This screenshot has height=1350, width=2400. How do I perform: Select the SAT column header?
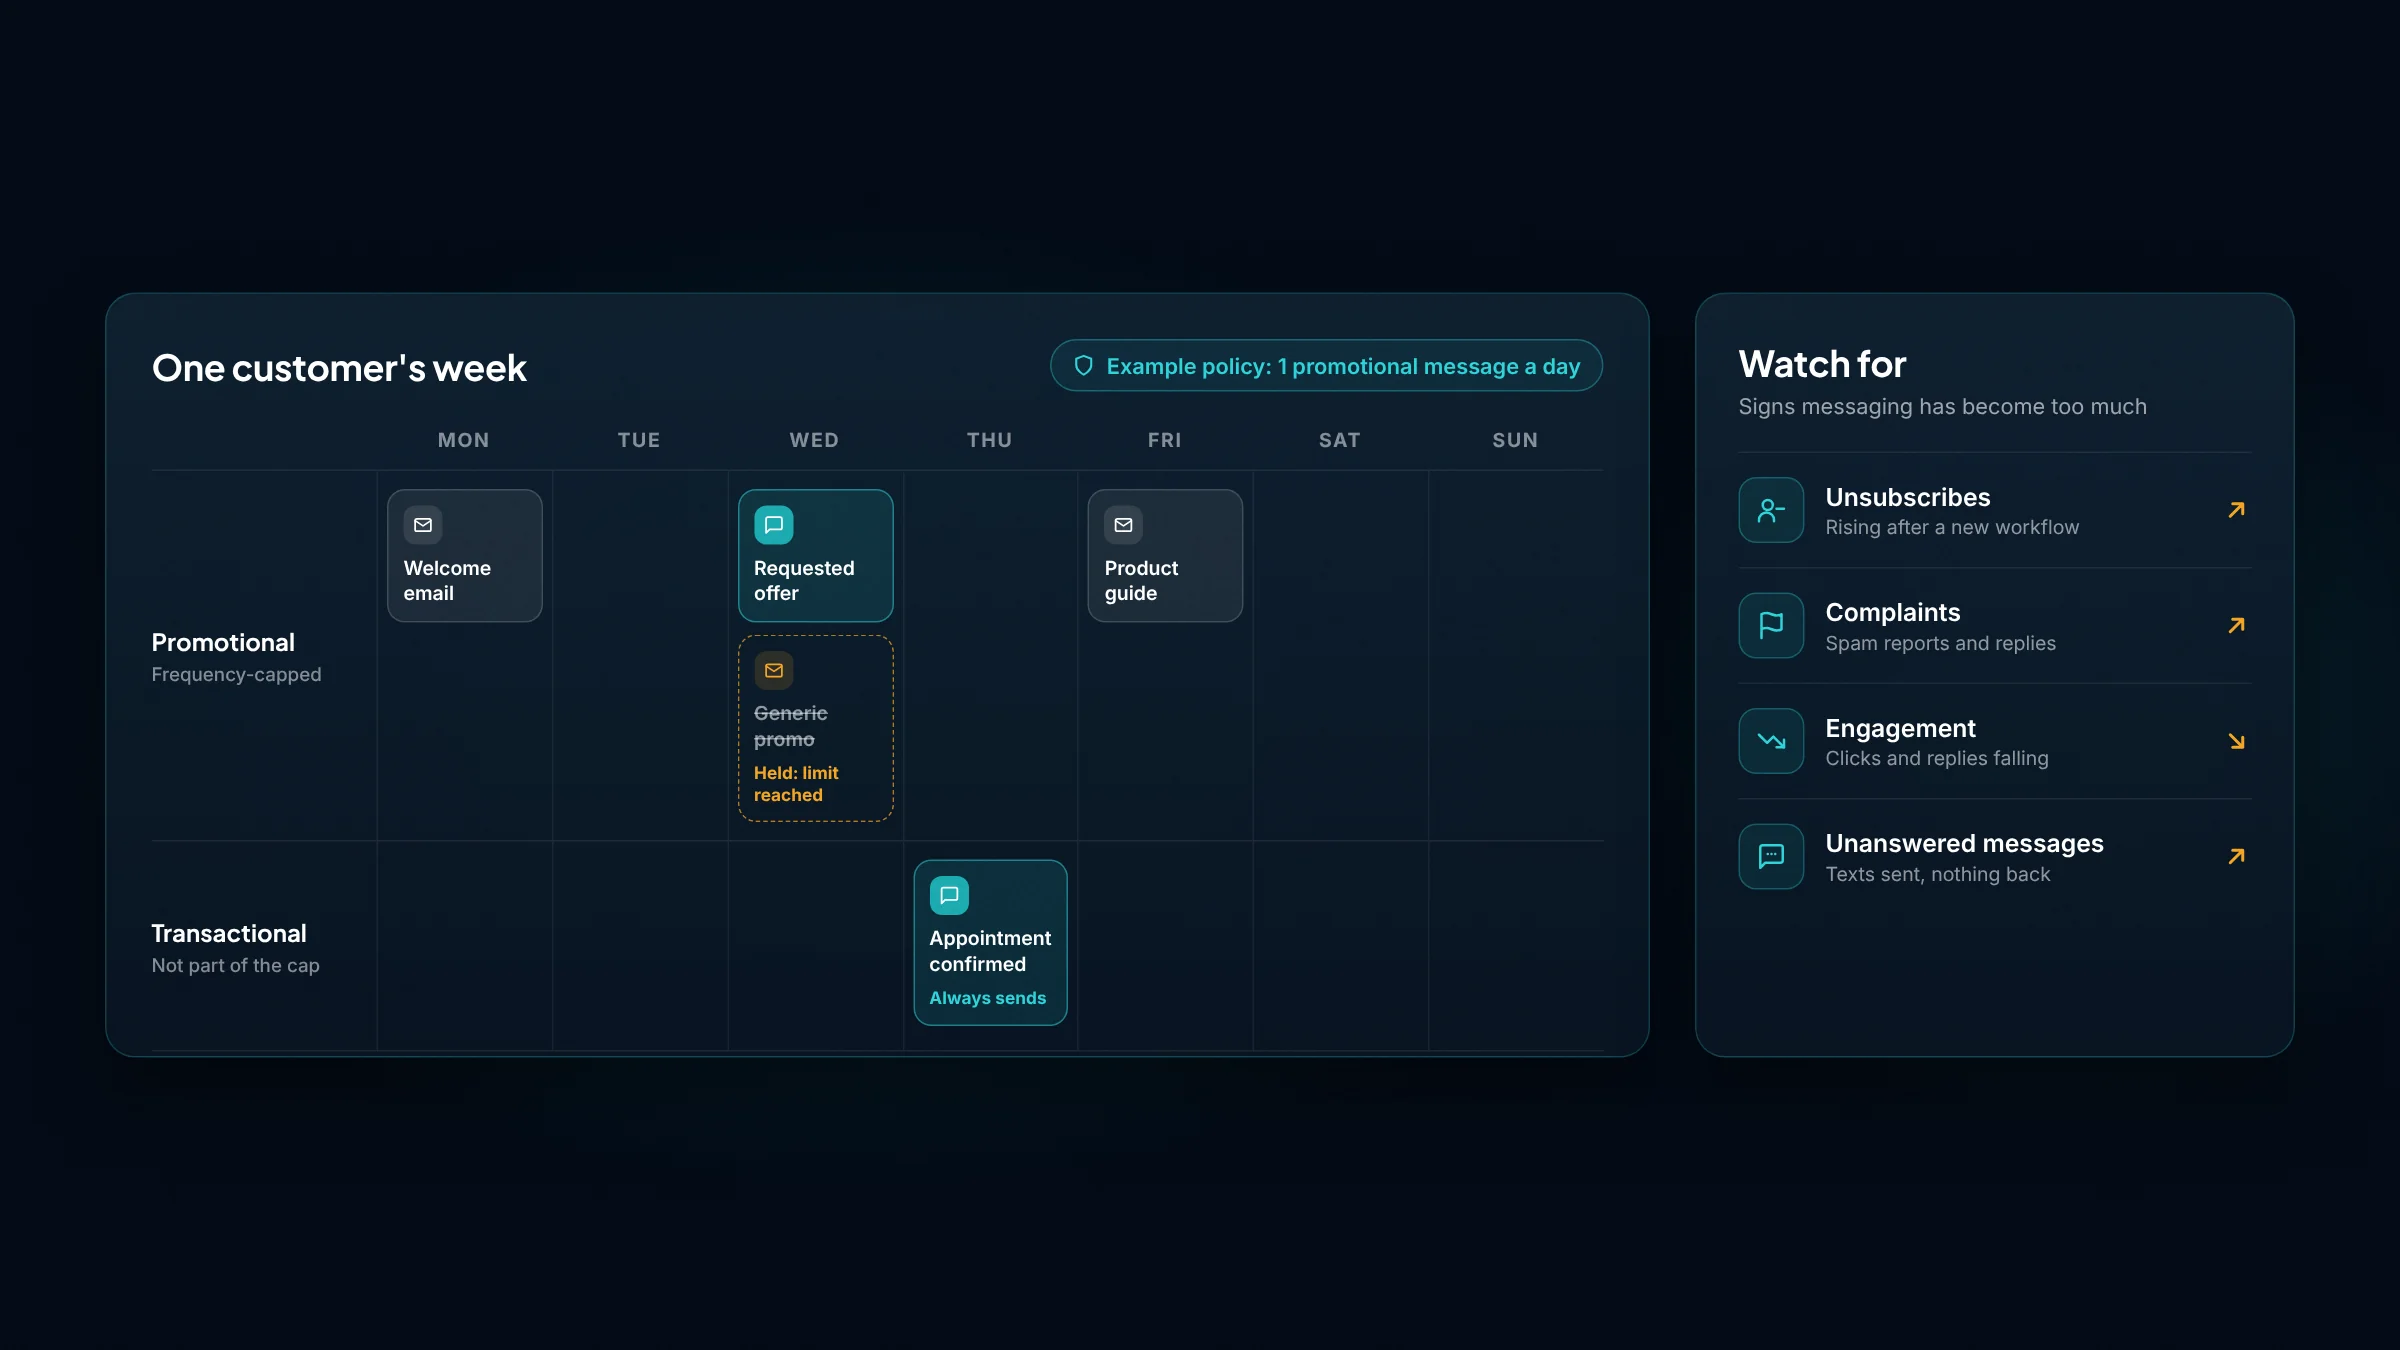pyautogui.click(x=1340, y=440)
